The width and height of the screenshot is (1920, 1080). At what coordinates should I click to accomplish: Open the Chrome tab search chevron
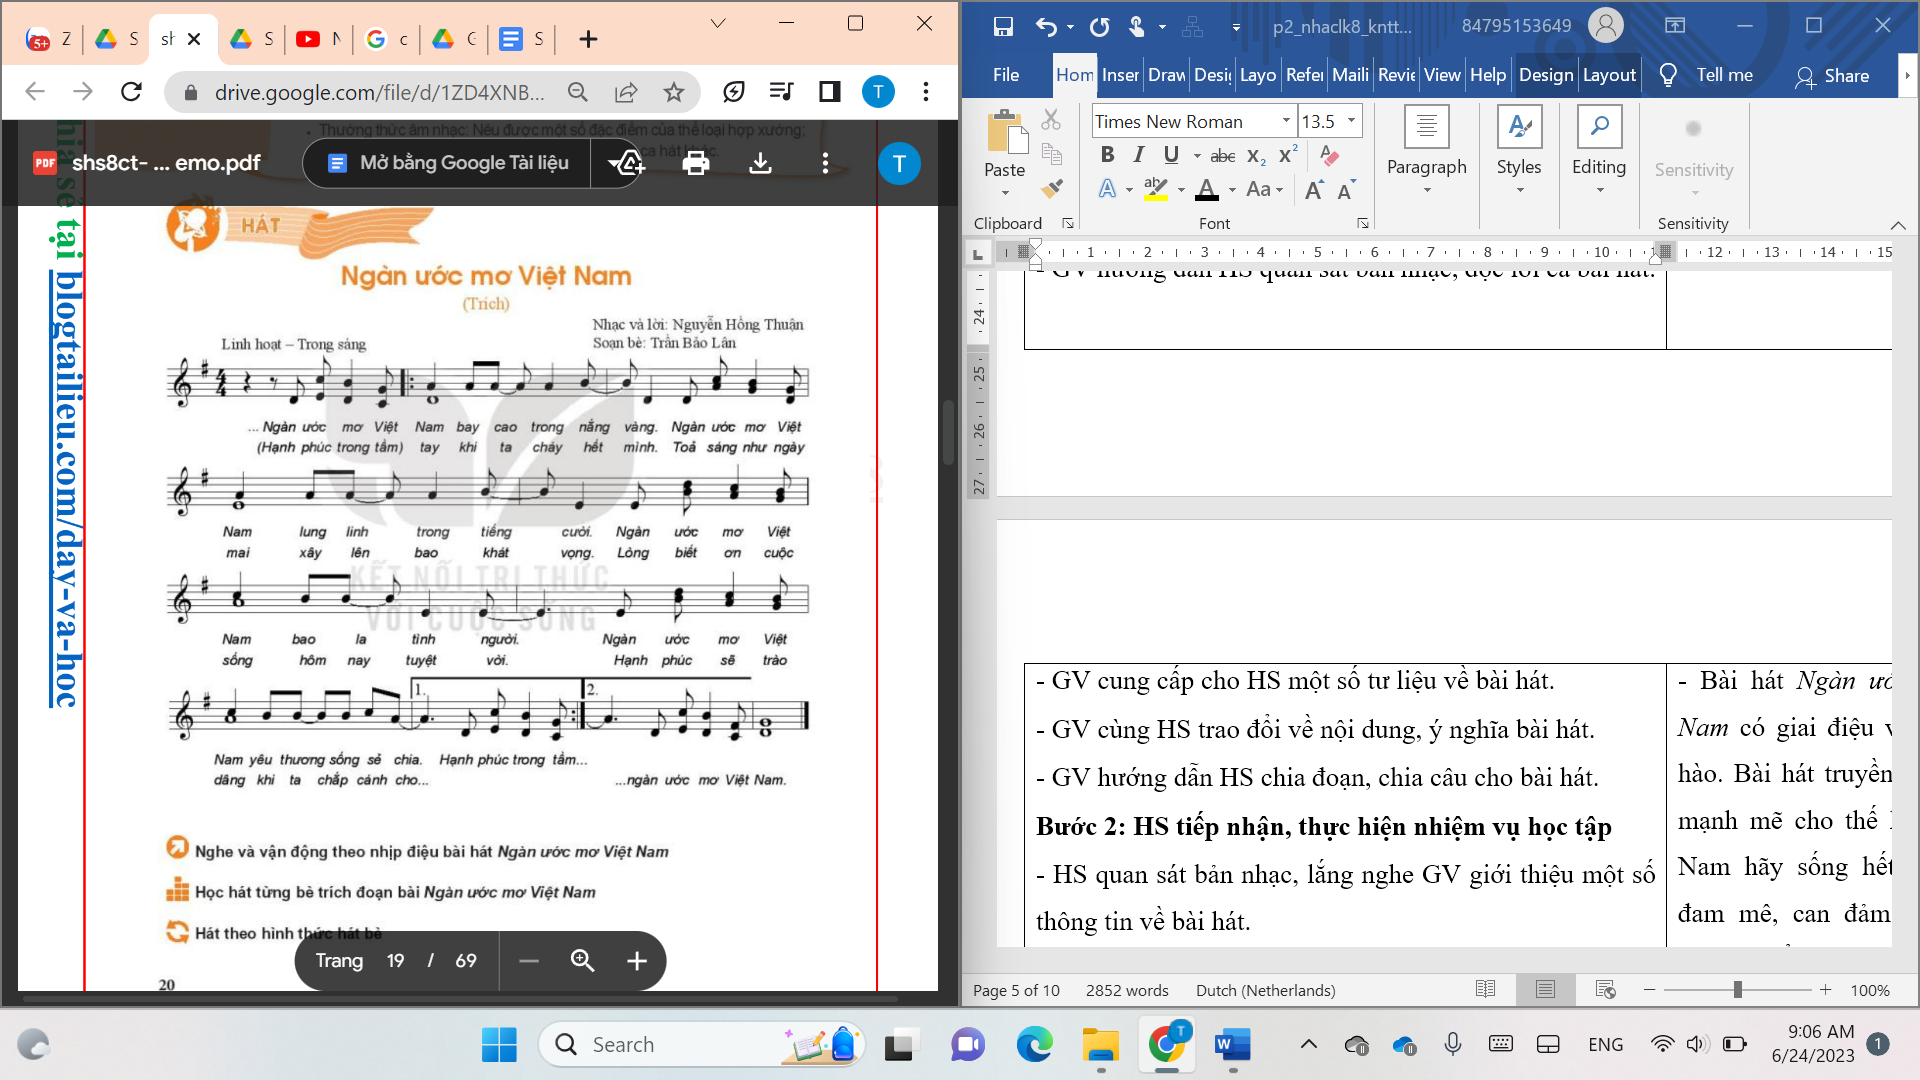pos(717,23)
